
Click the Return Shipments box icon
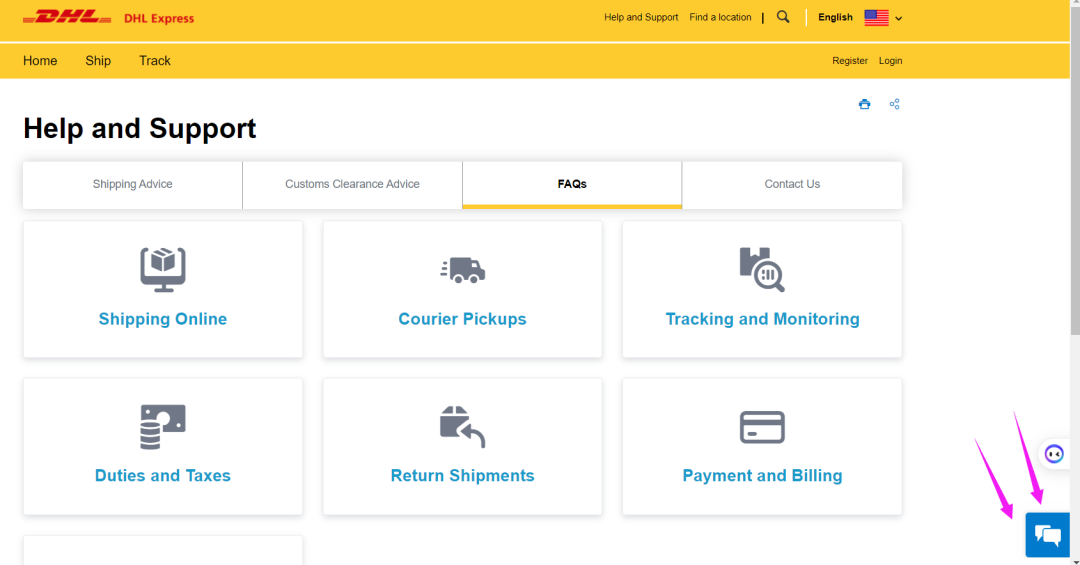(x=462, y=427)
